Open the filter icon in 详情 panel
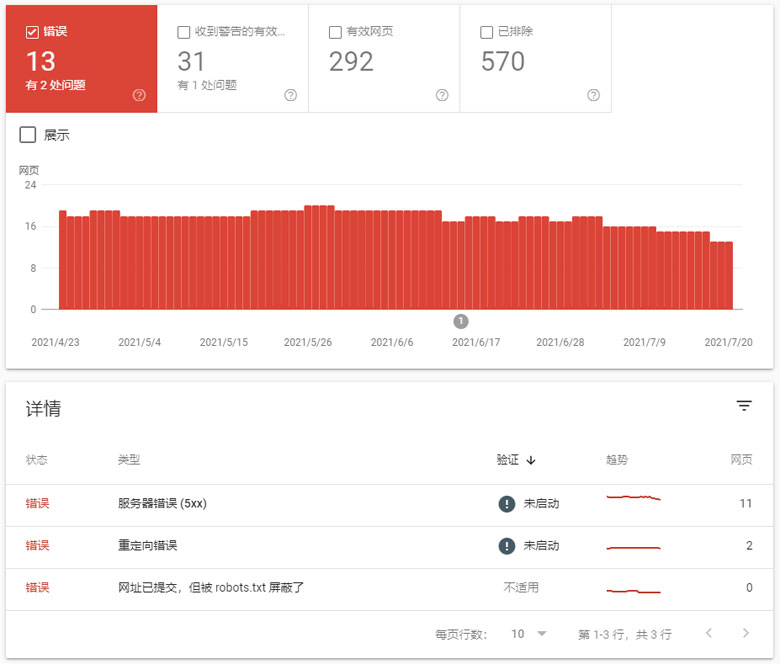 pyautogui.click(x=744, y=406)
